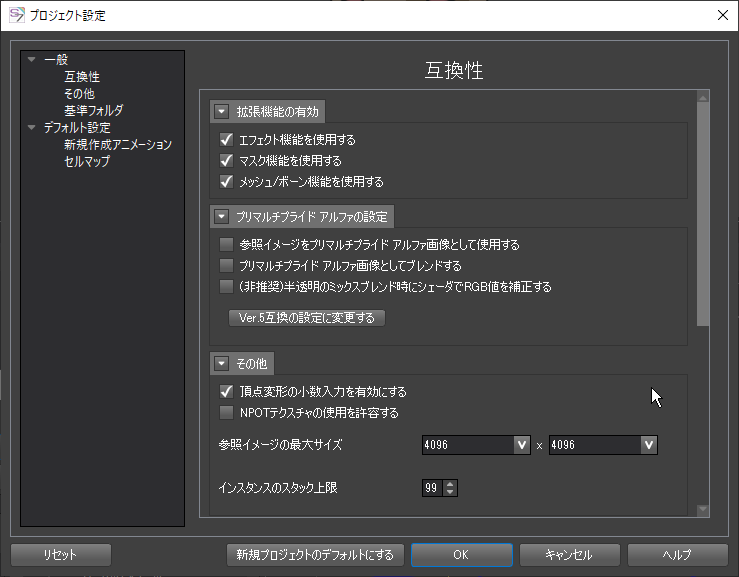Screen dimensions: 739x577
Task: Select 互換性 in the settings tree
Action: point(82,76)
